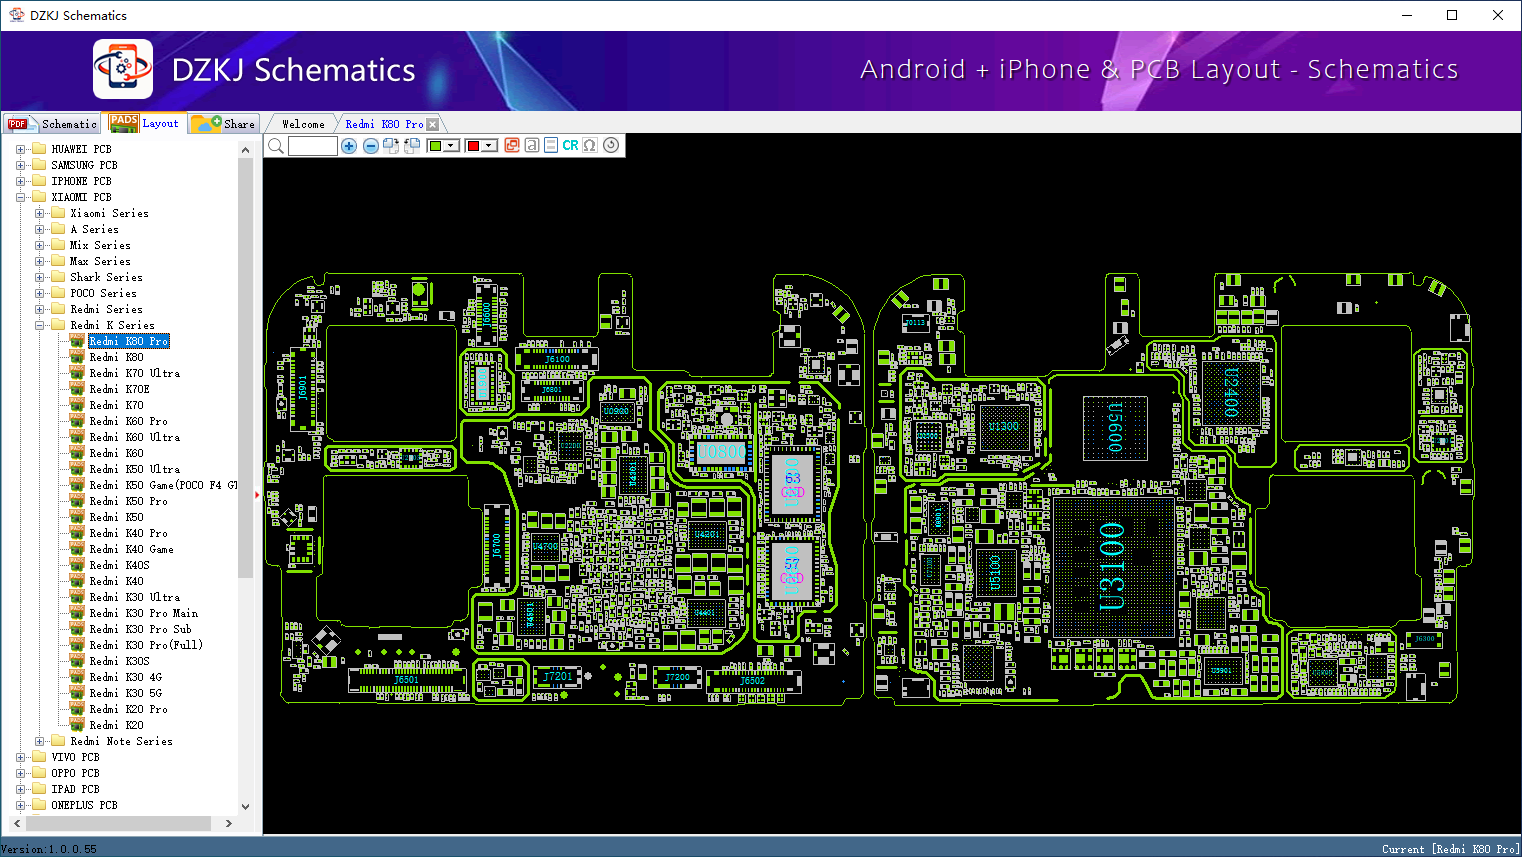Open Redmi K60 Pro layout

click(129, 421)
